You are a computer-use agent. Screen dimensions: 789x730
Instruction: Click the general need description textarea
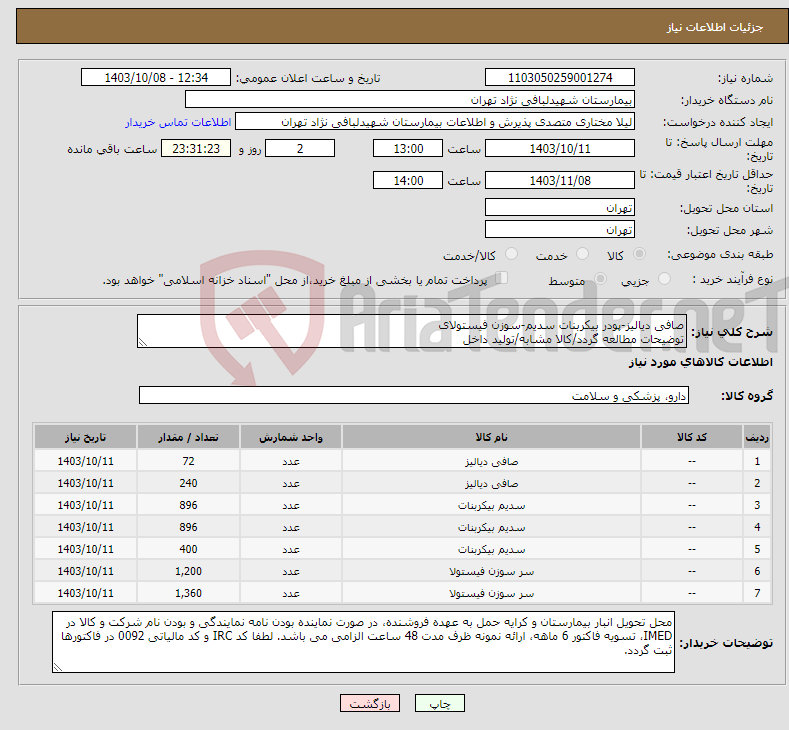[412, 332]
